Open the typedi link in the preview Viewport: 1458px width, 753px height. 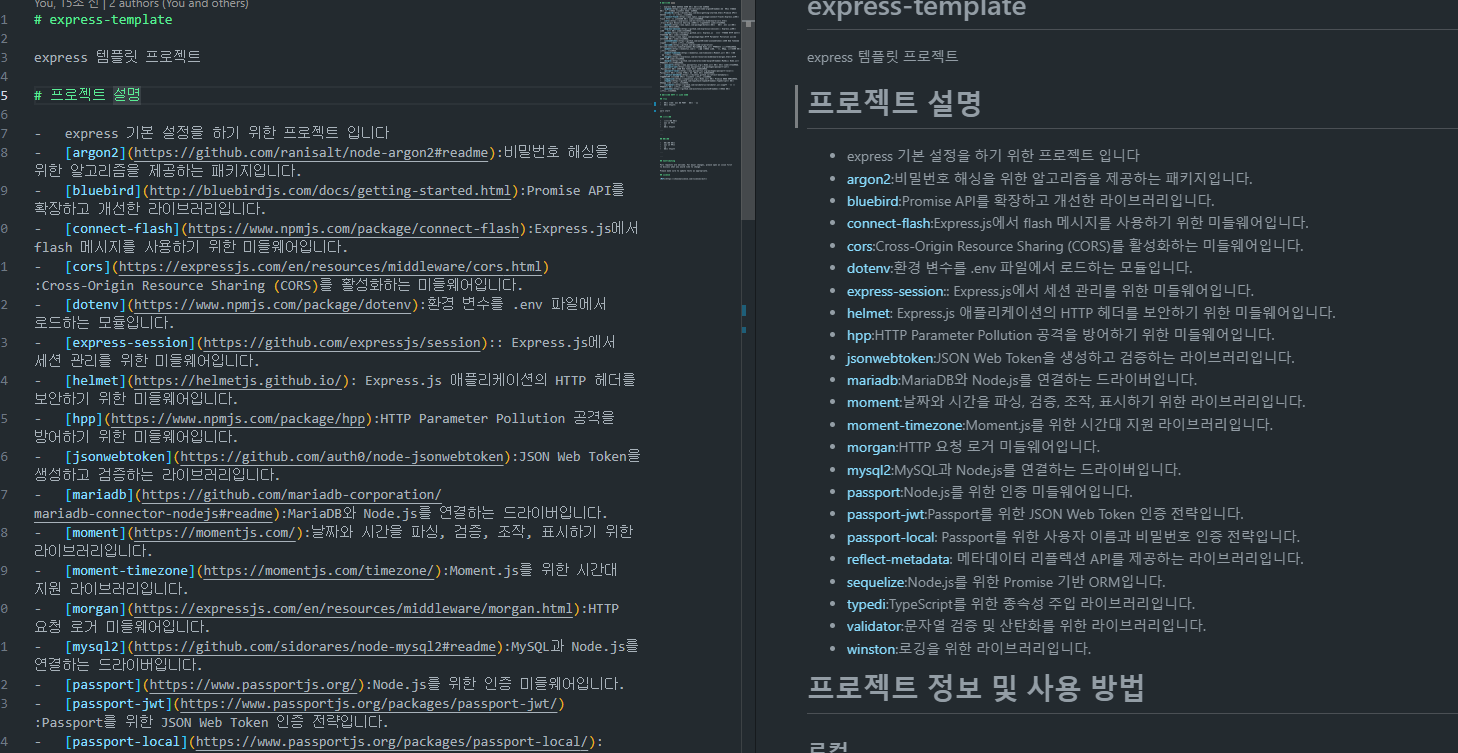866,603
